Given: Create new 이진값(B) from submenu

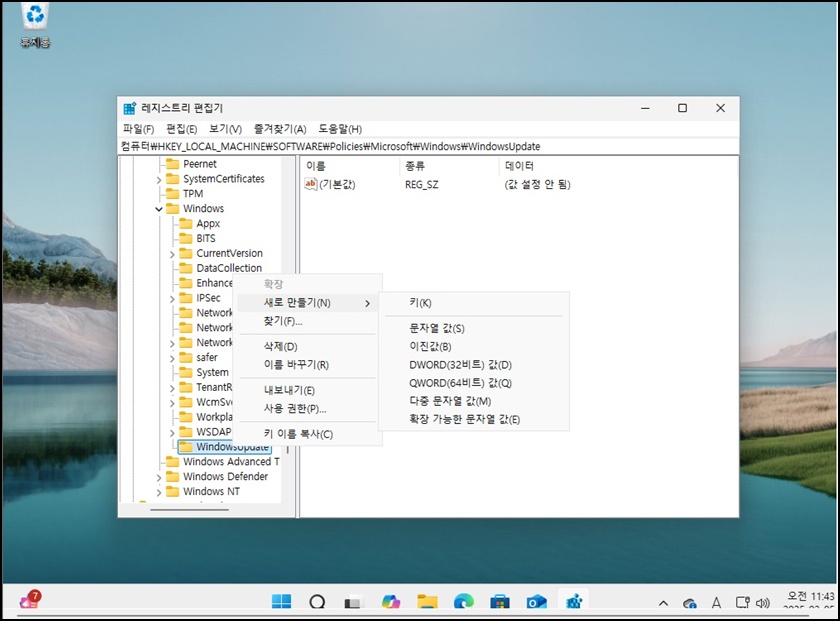Looking at the screenshot, I should [474, 346].
